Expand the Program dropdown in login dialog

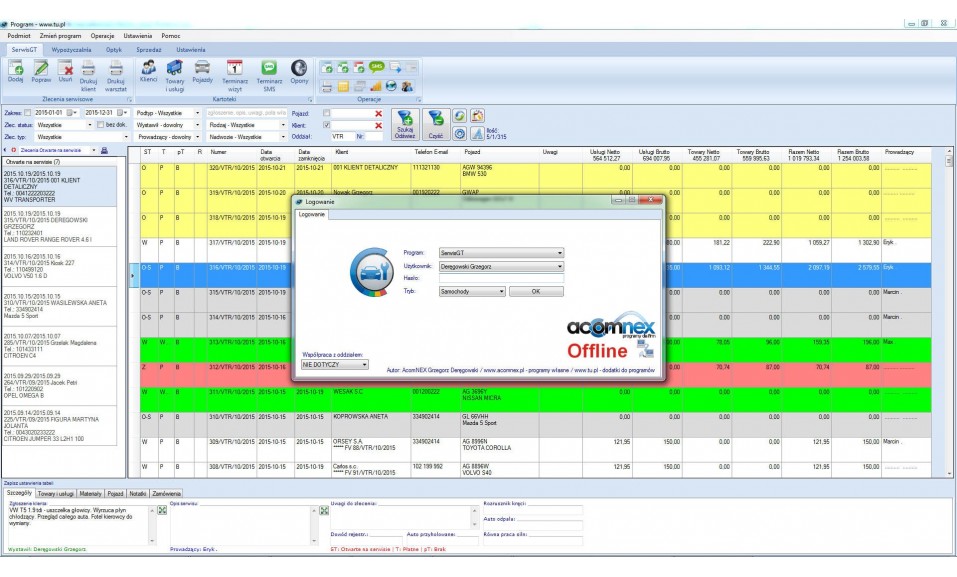click(558, 253)
